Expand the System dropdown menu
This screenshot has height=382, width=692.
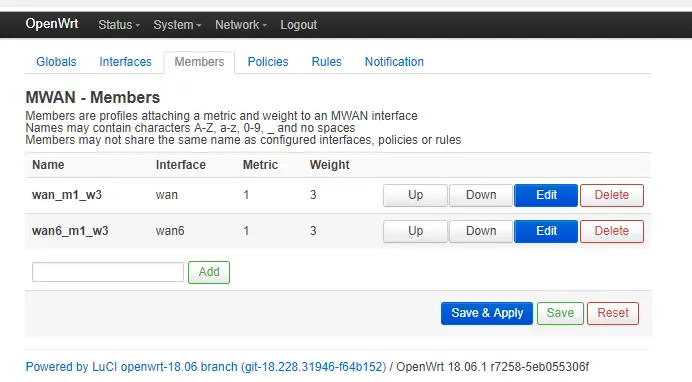[x=177, y=25]
